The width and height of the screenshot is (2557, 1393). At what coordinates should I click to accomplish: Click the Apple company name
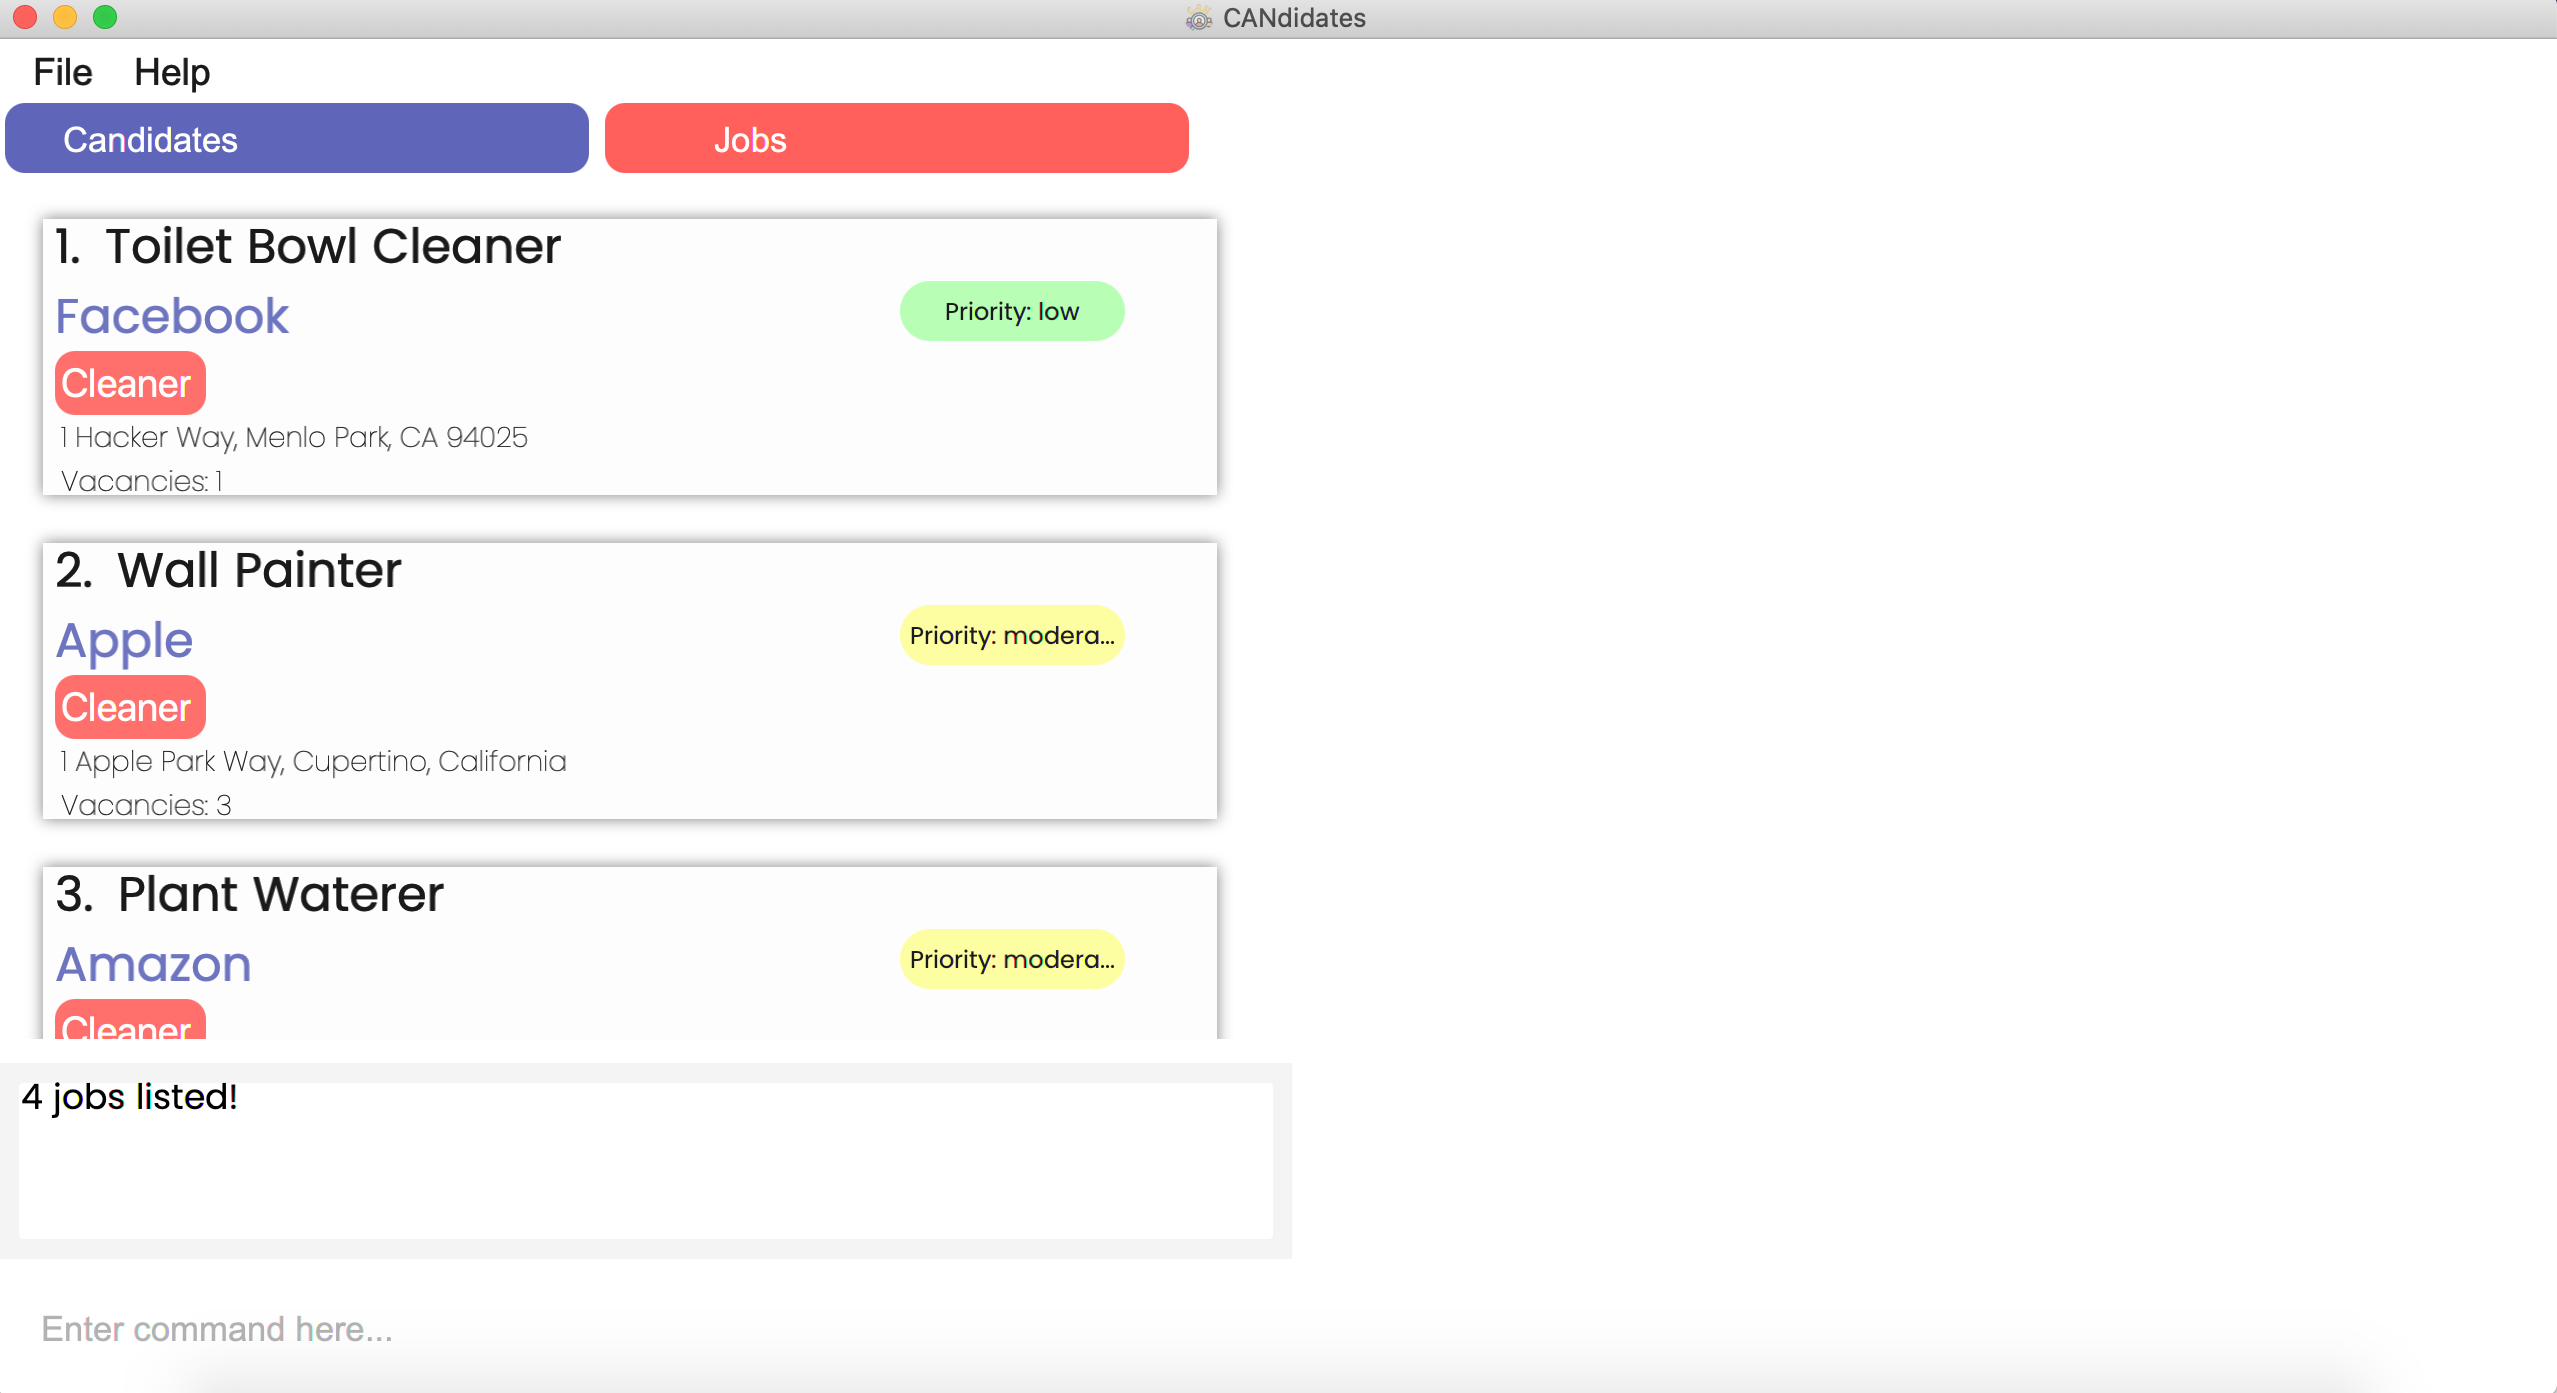pos(124,640)
